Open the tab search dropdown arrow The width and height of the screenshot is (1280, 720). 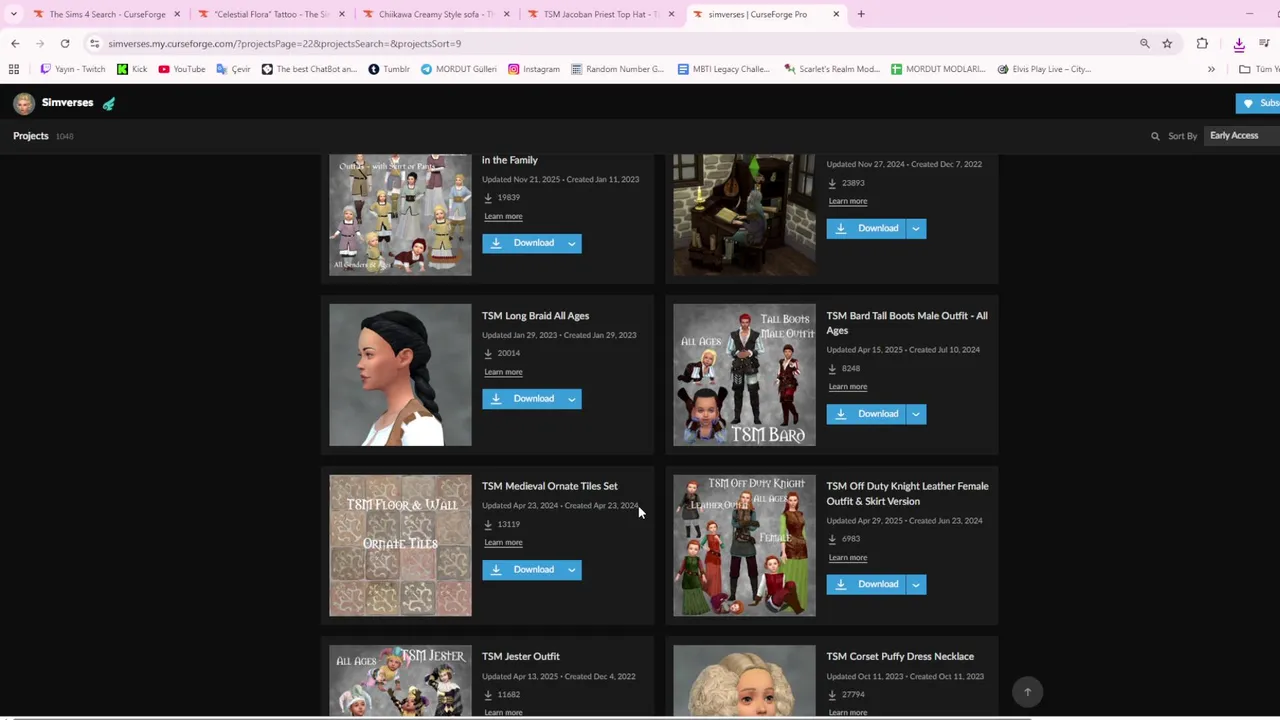[13, 14]
